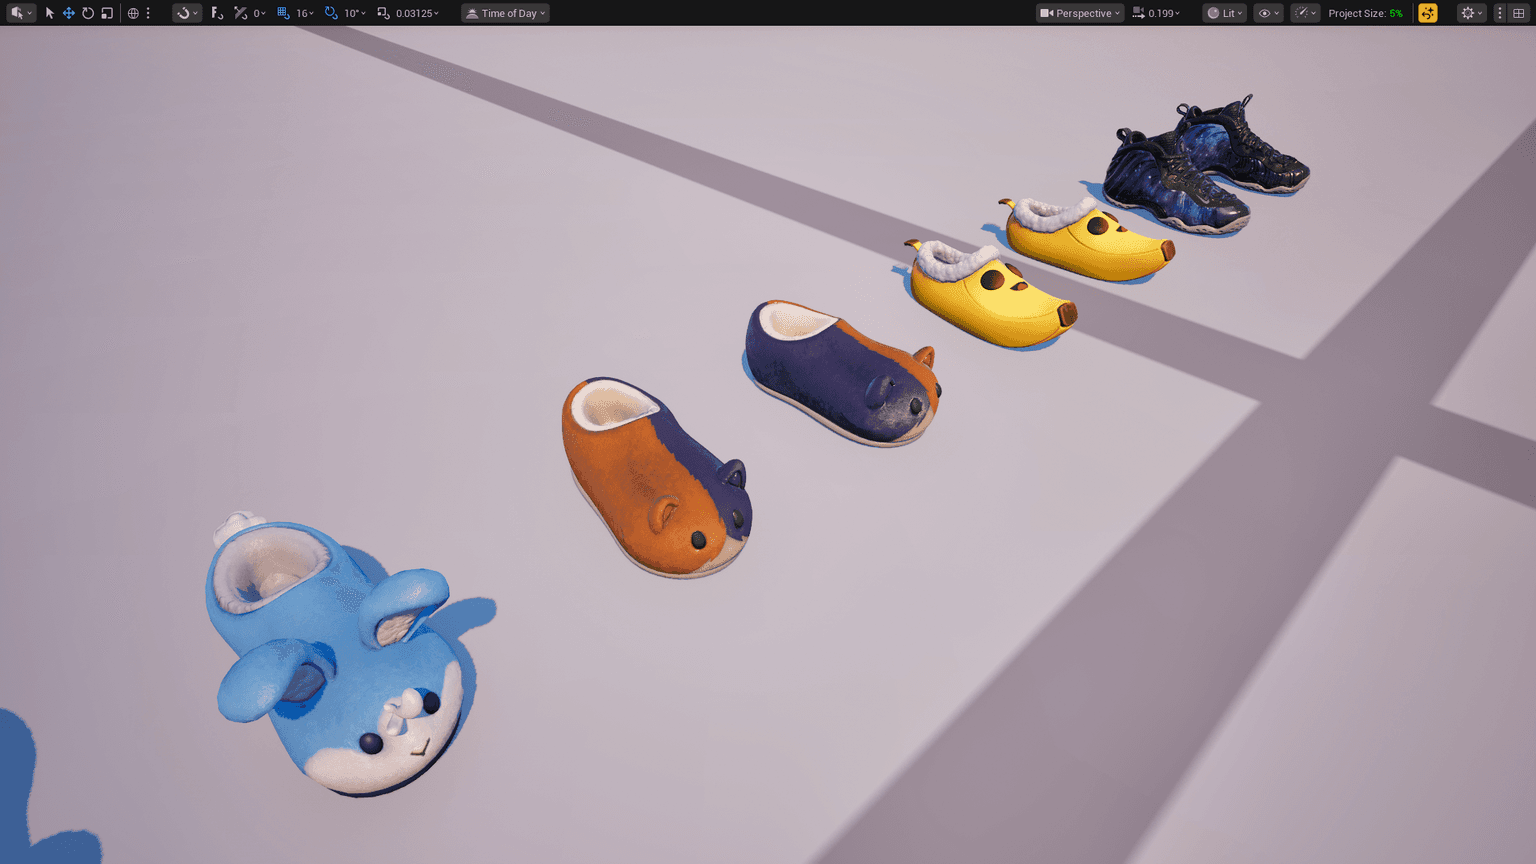Viewport: 1536px width, 864px height.
Task: Open the transform tools three-dot menu
Action: [148, 13]
